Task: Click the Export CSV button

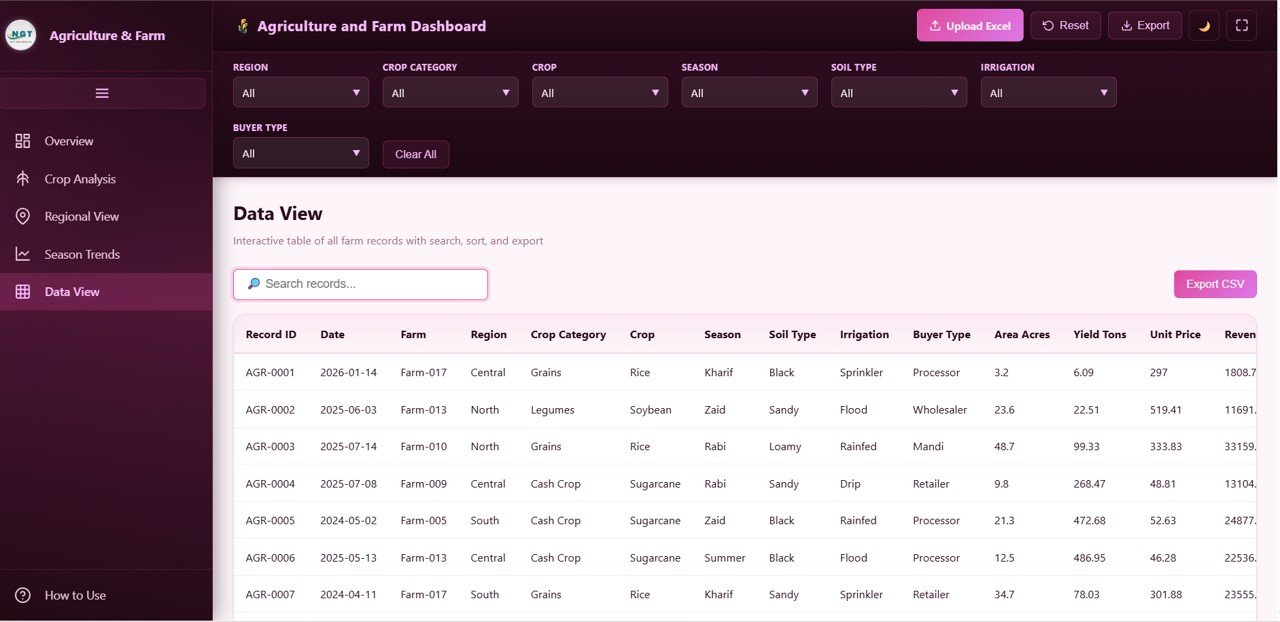Action: pos(1215,284)
